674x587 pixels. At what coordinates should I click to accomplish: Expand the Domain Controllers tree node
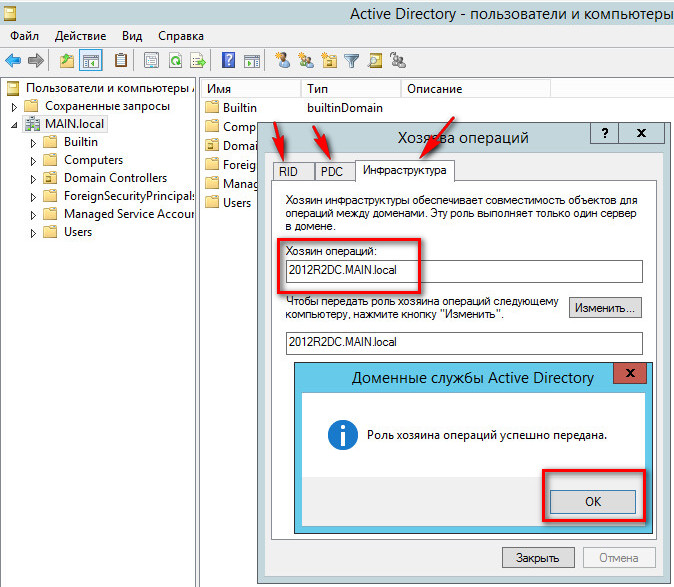pyautogui.click(x=33, y=180)
